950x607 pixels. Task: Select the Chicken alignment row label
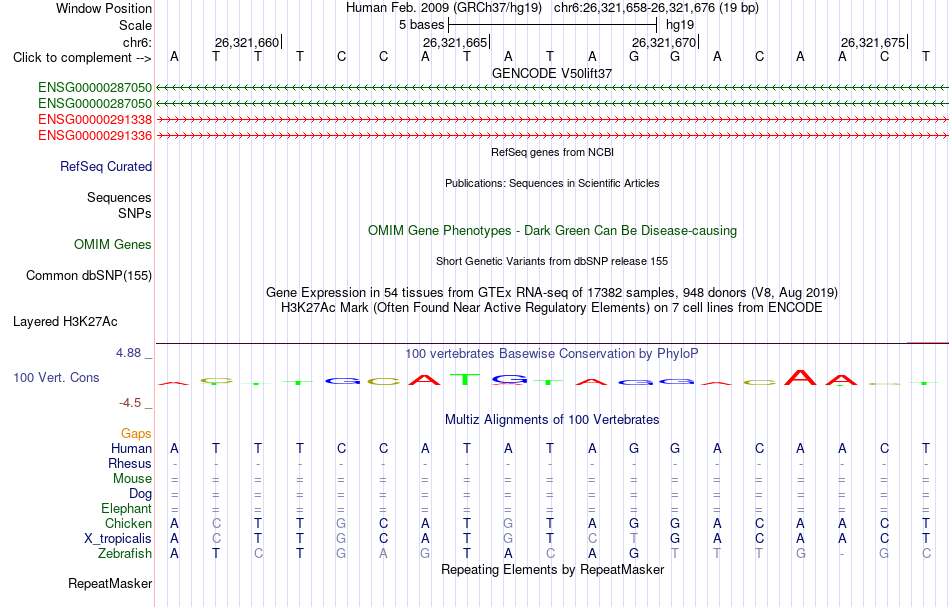click(x=128, y=523)
